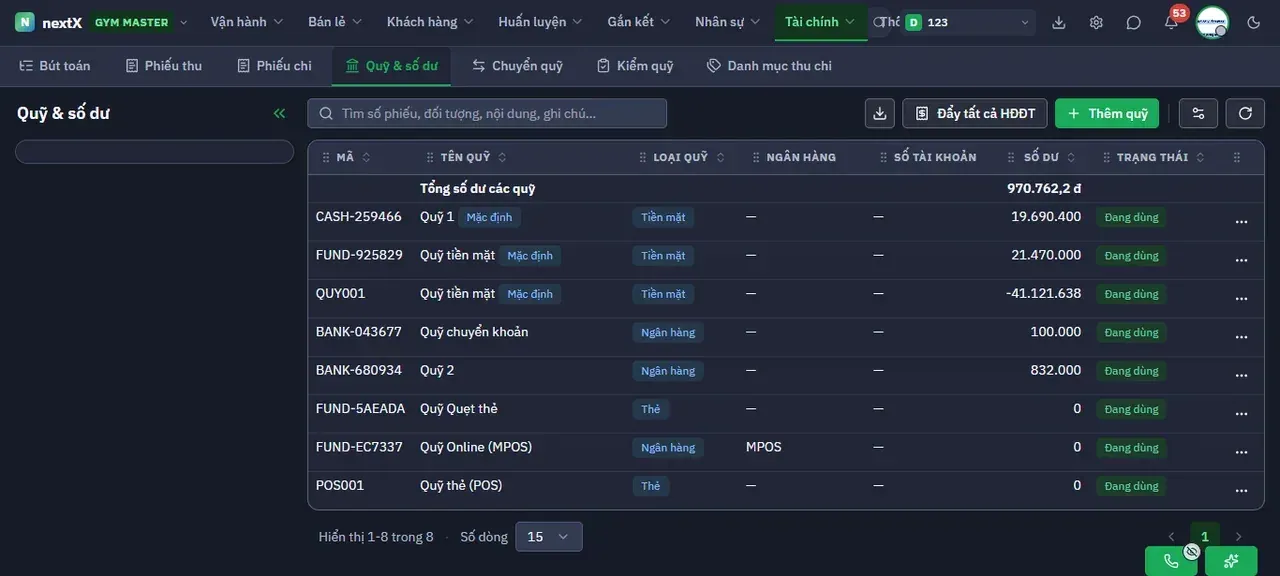Viewport: 1280px width, 576px height.
Task: Go to the next page arrow
Action: [1238, 537]
